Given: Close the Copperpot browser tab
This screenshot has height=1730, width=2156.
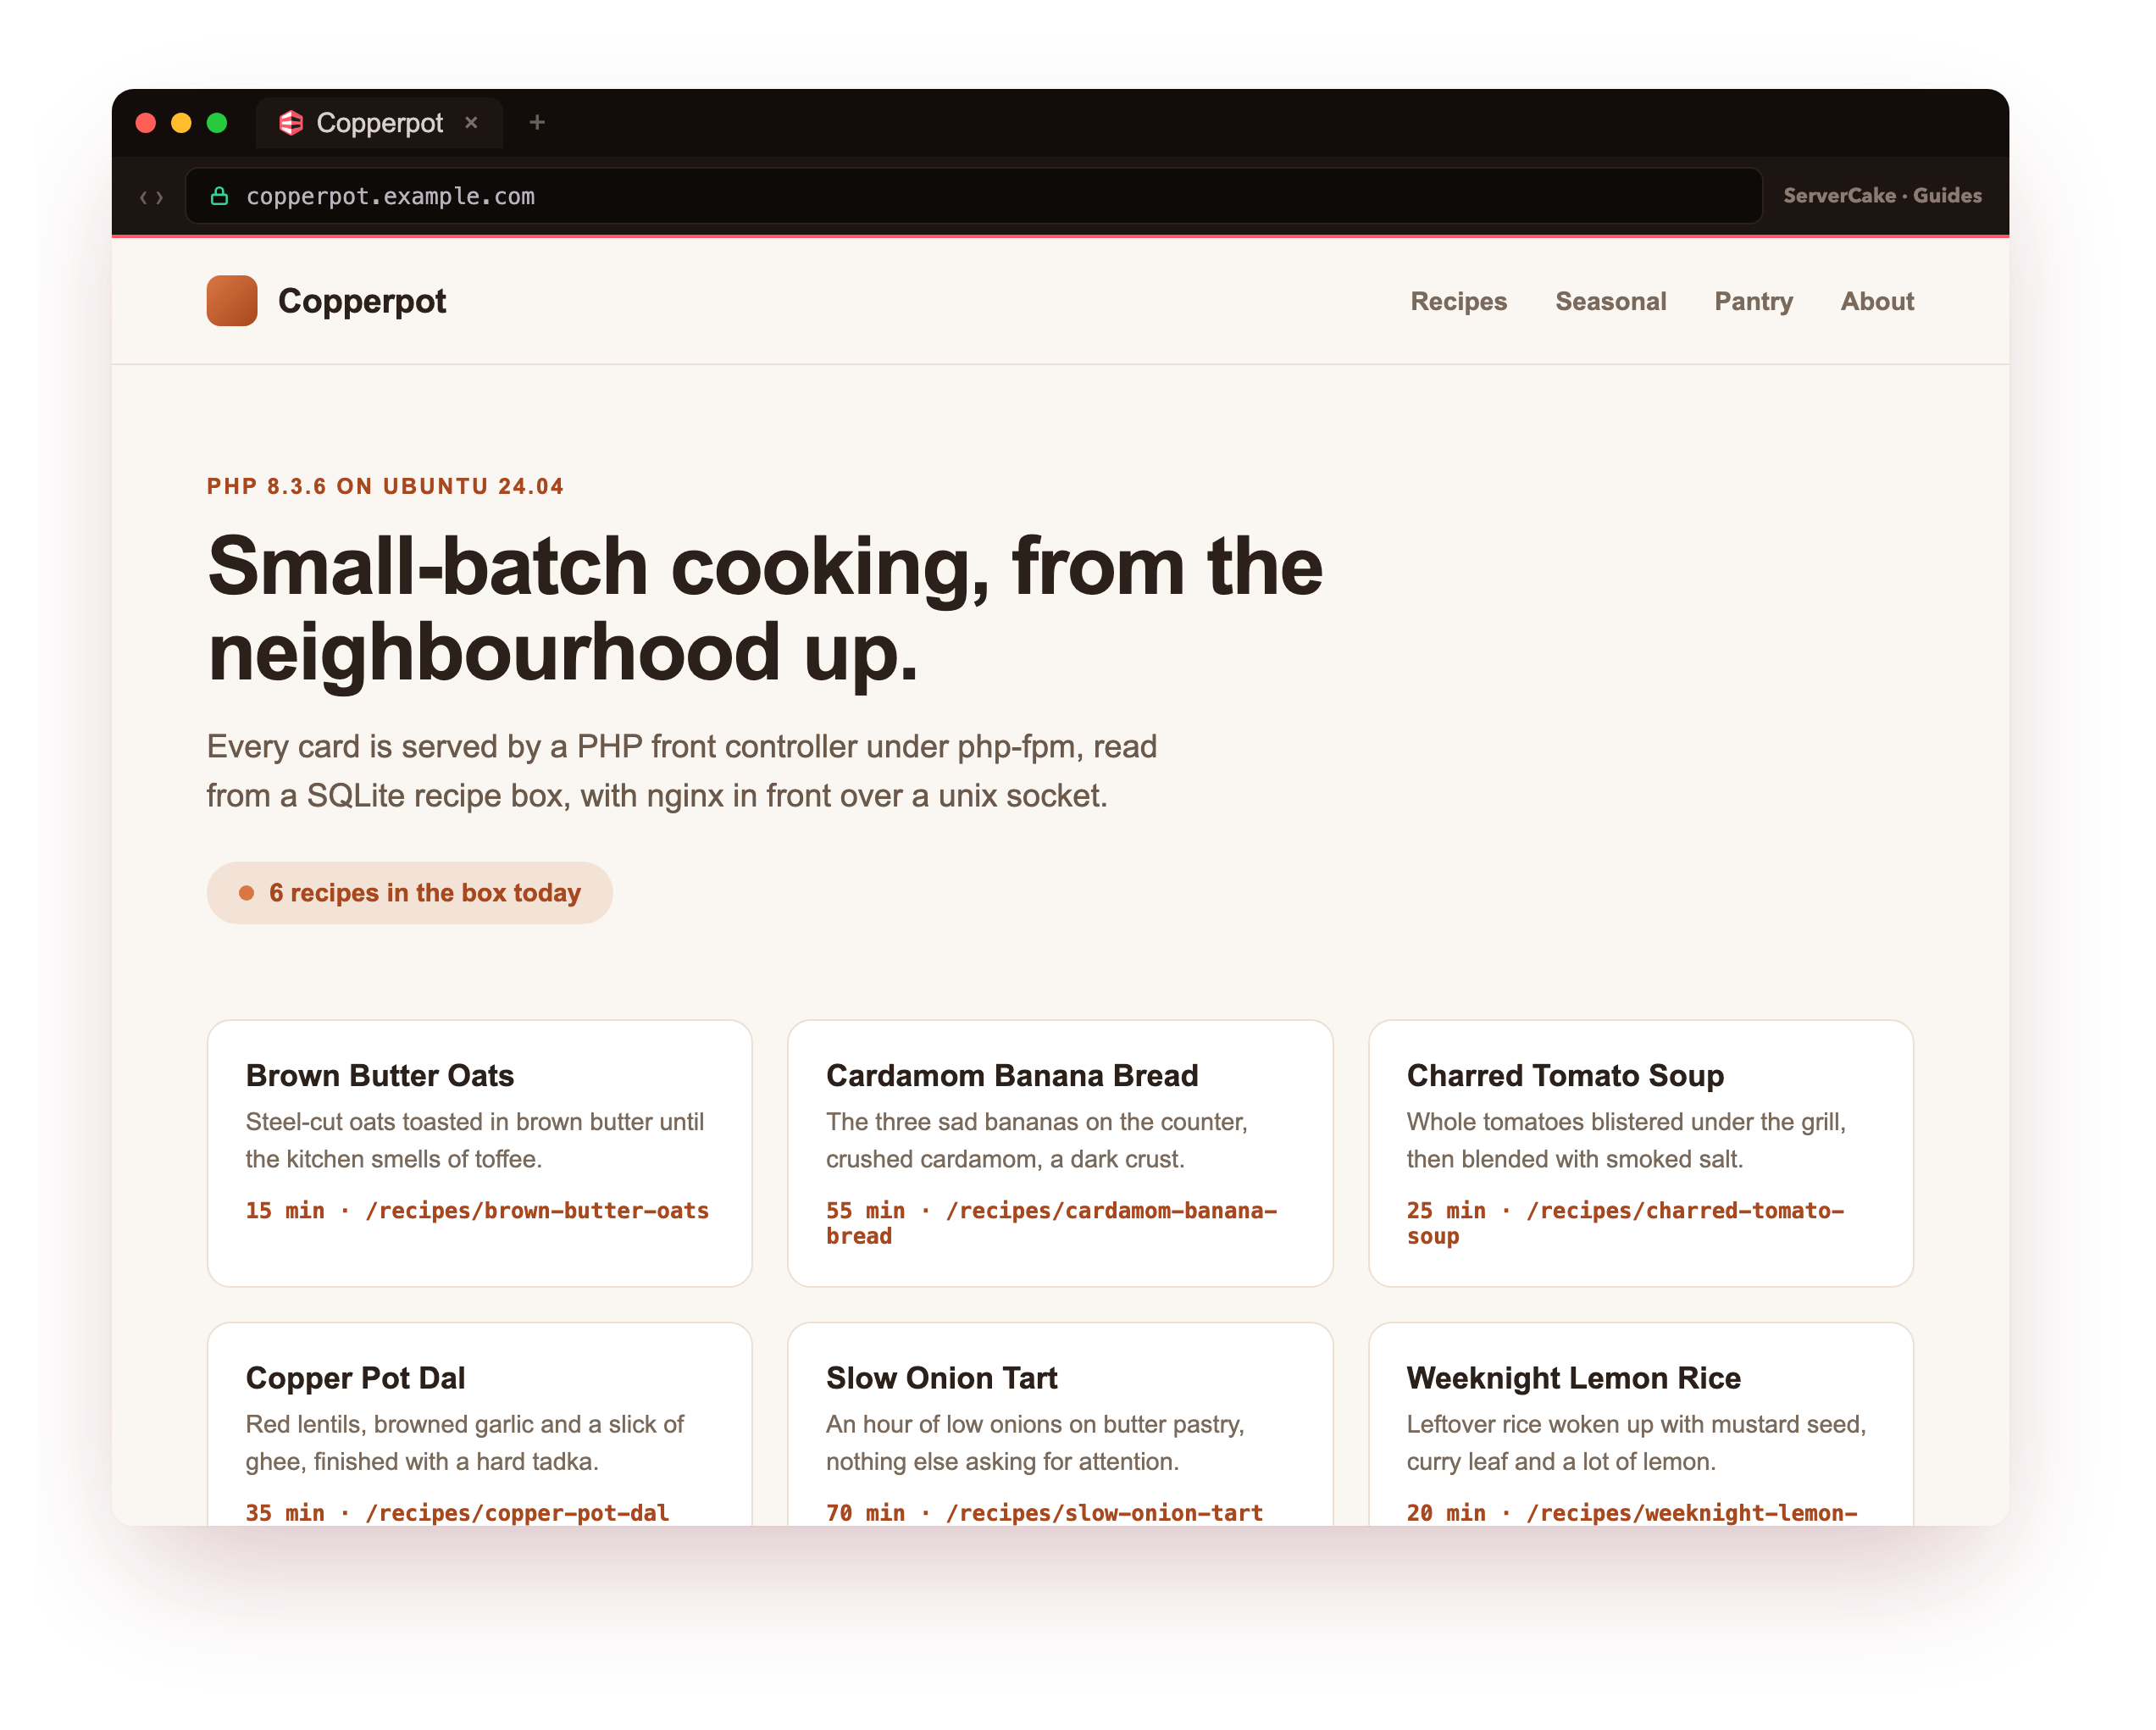Looking at the screenshot, I should (471, 122).
